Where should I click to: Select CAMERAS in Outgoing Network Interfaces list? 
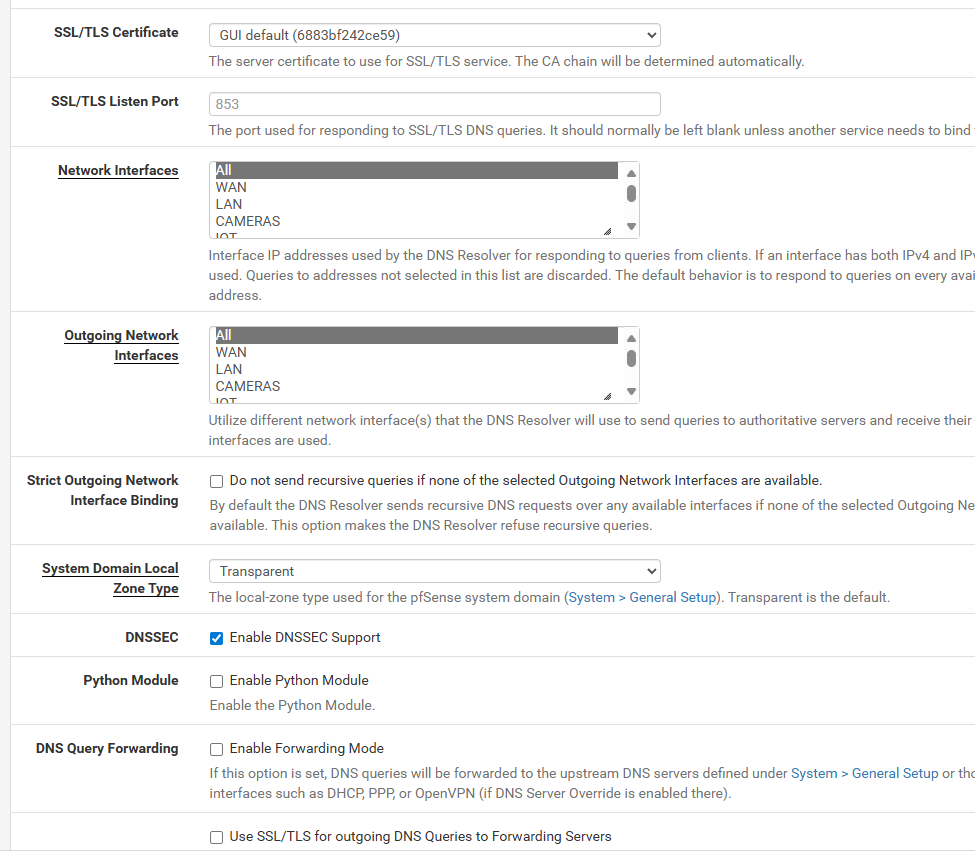[247, 386]
